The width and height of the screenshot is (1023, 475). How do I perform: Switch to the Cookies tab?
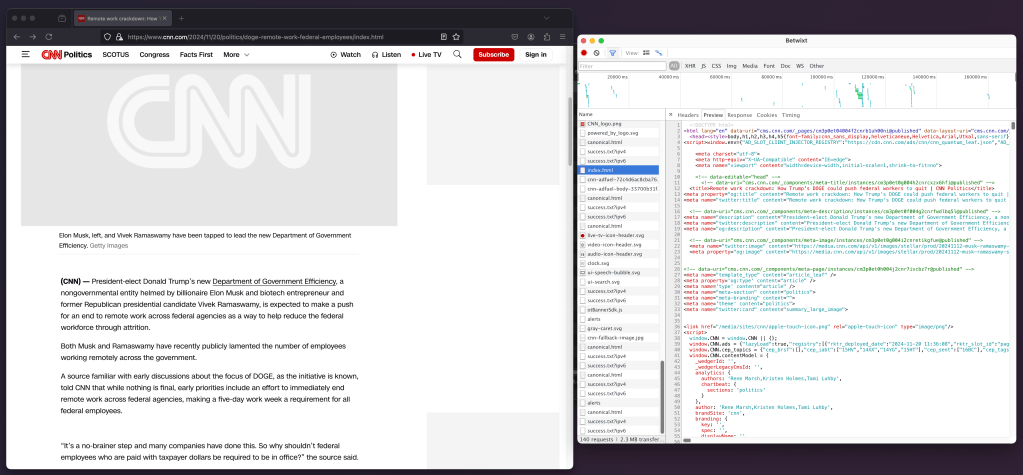click(766, 115)
